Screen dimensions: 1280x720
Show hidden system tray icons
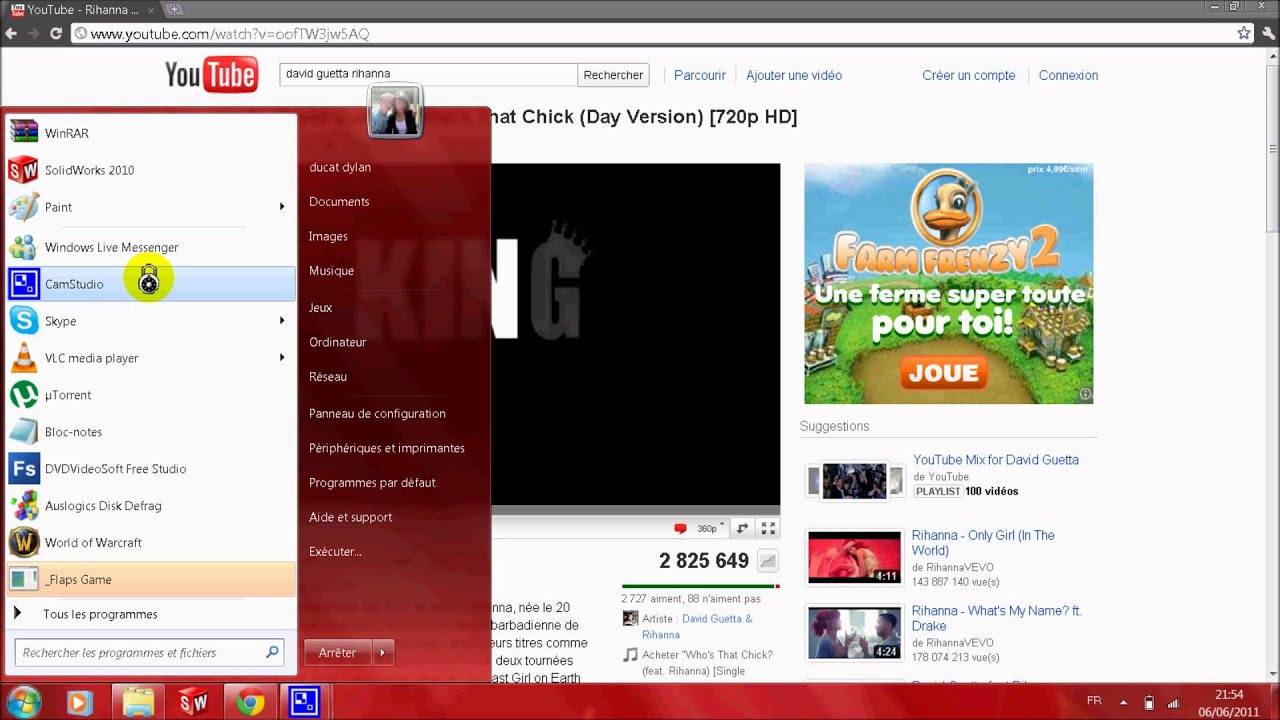[1123, 702]
